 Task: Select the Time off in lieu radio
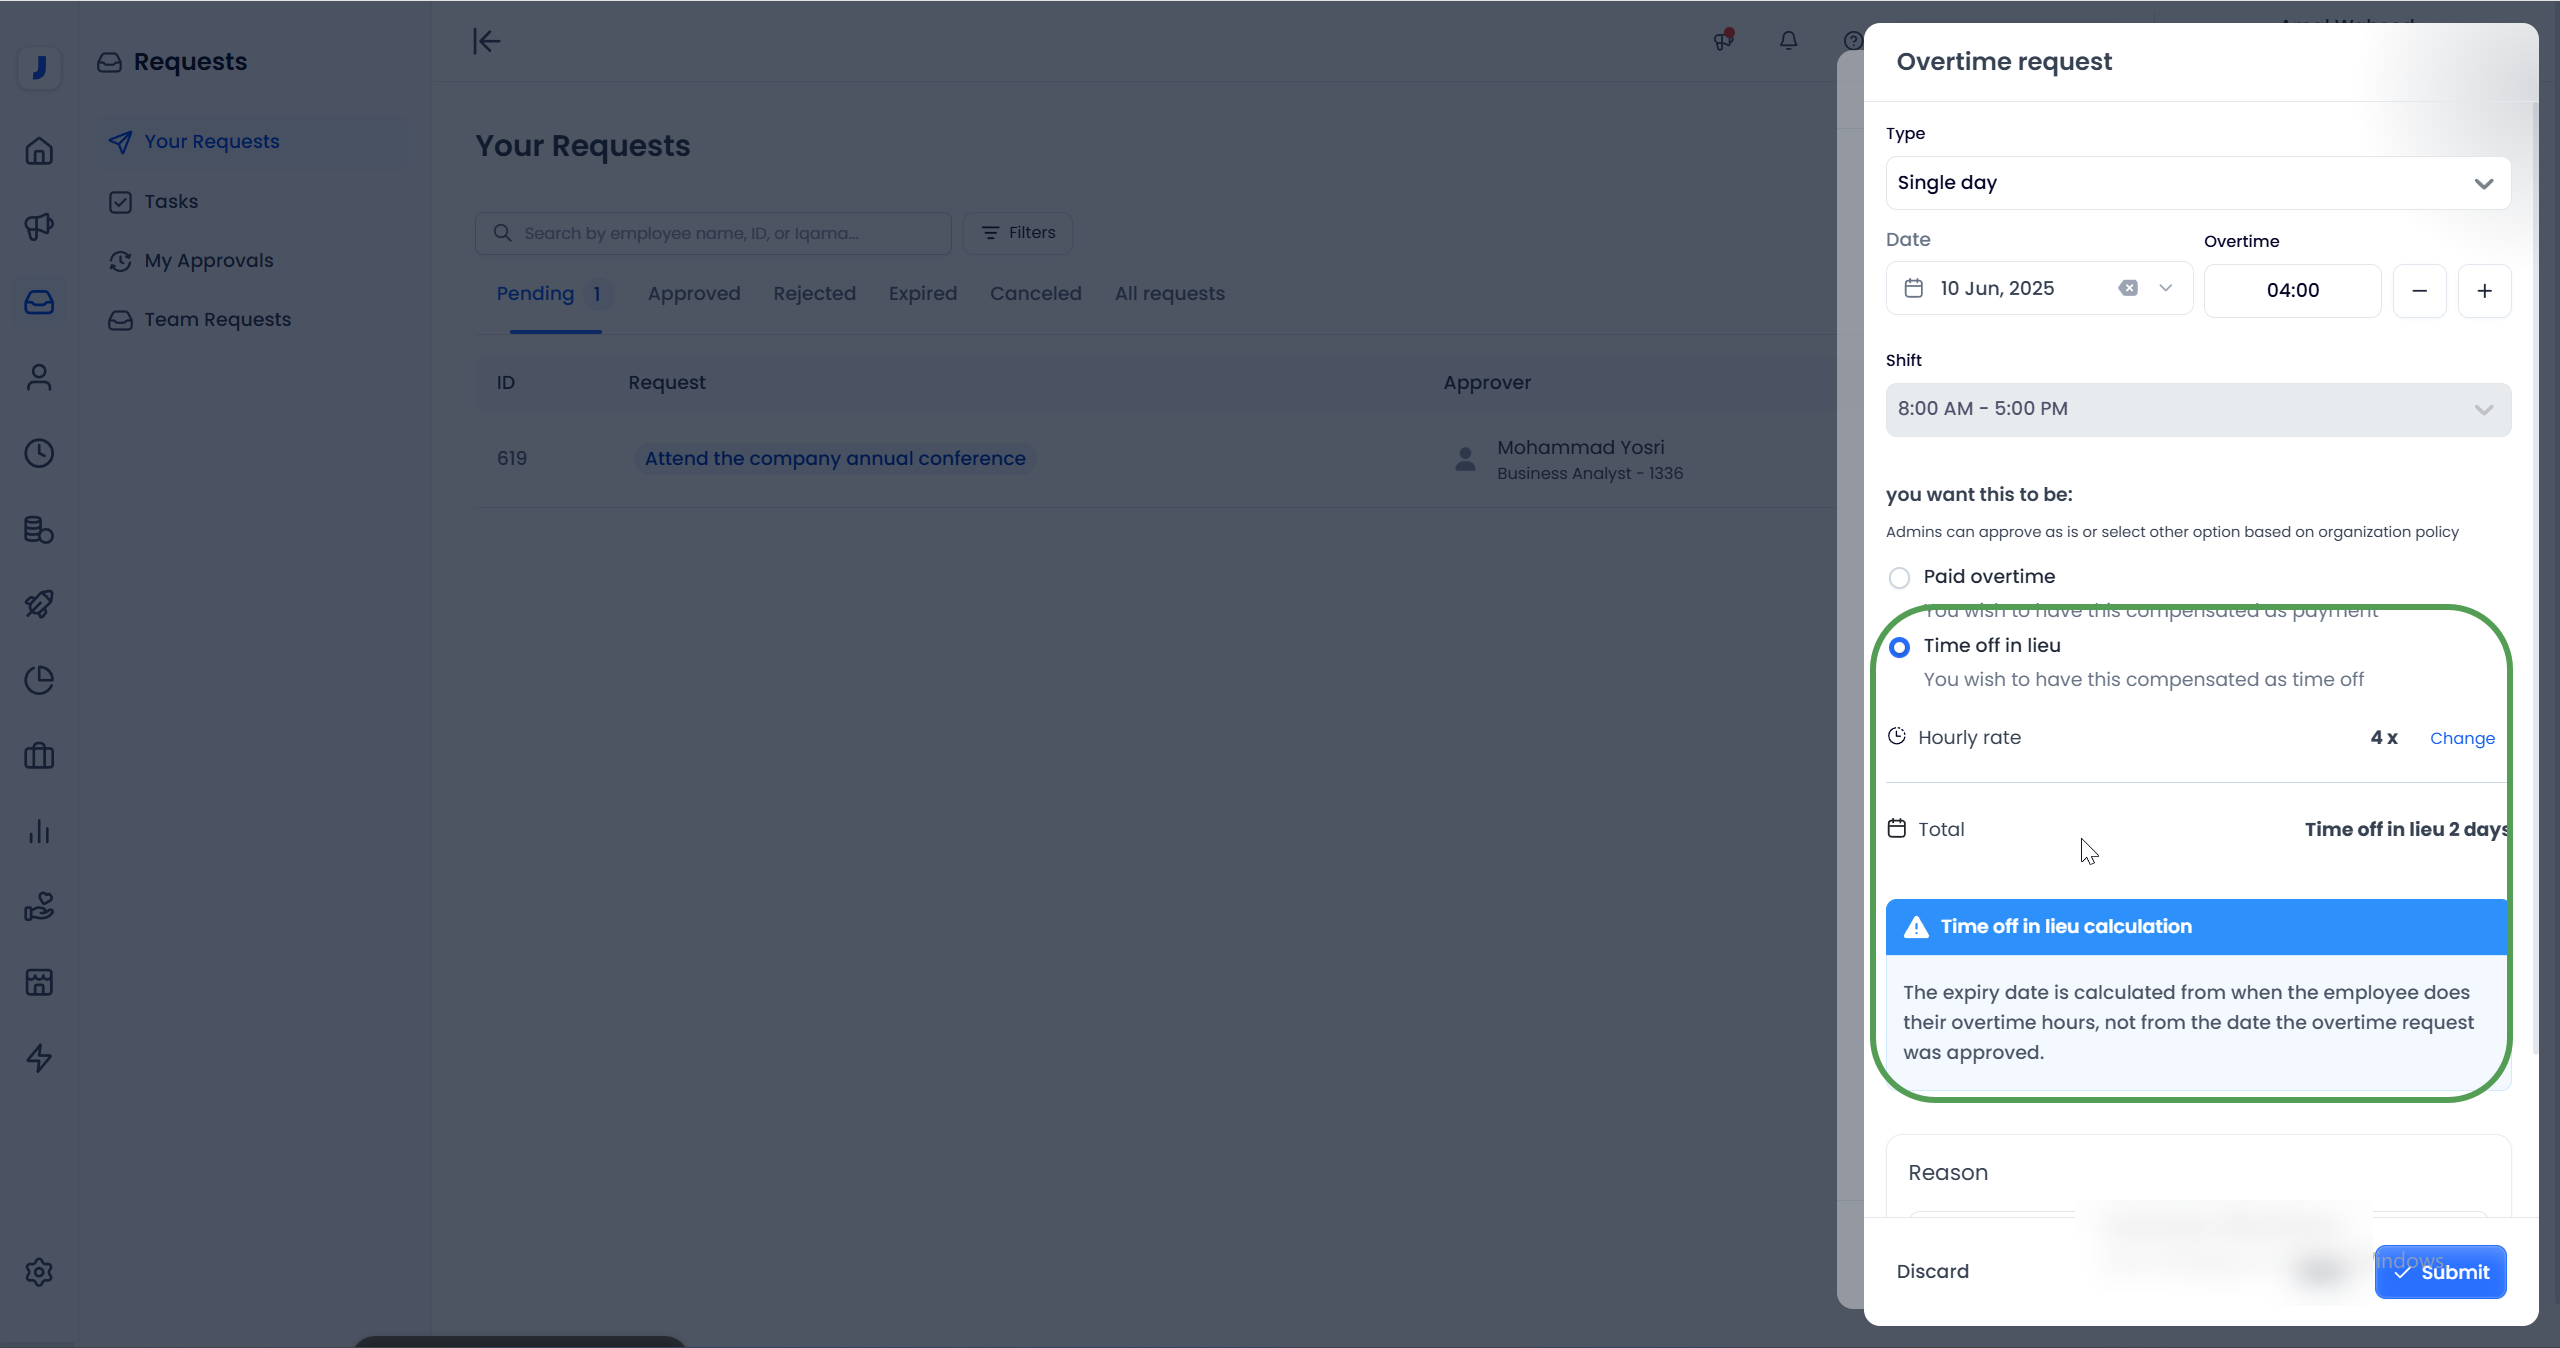(x=1899, y=647)
